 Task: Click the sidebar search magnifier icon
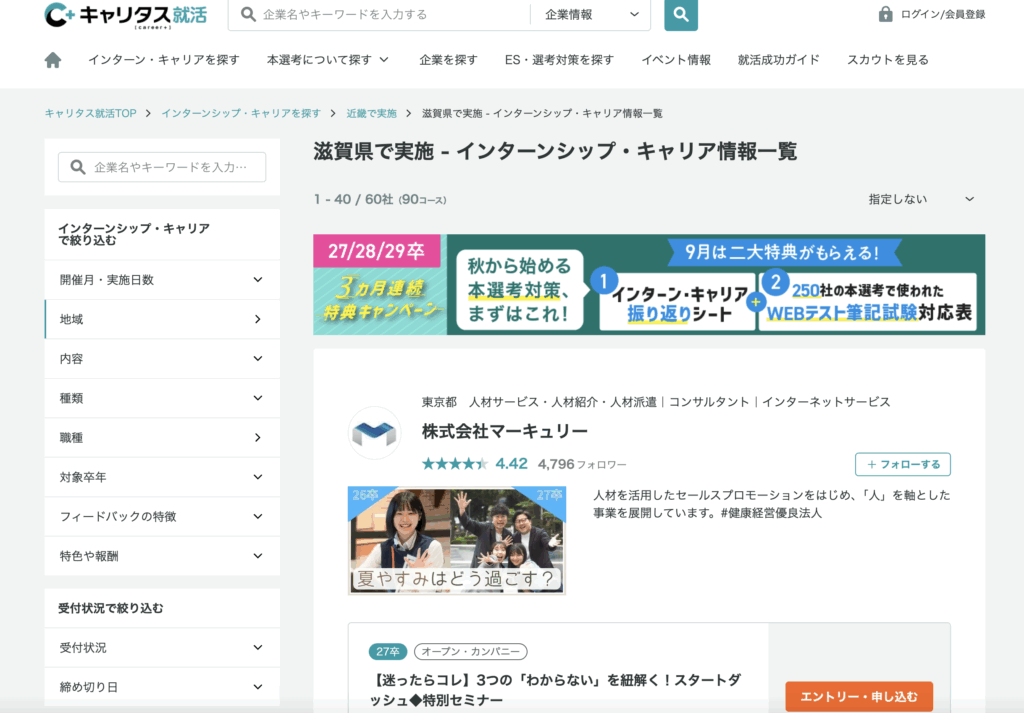pyautogui.click(x=77, y=167)
